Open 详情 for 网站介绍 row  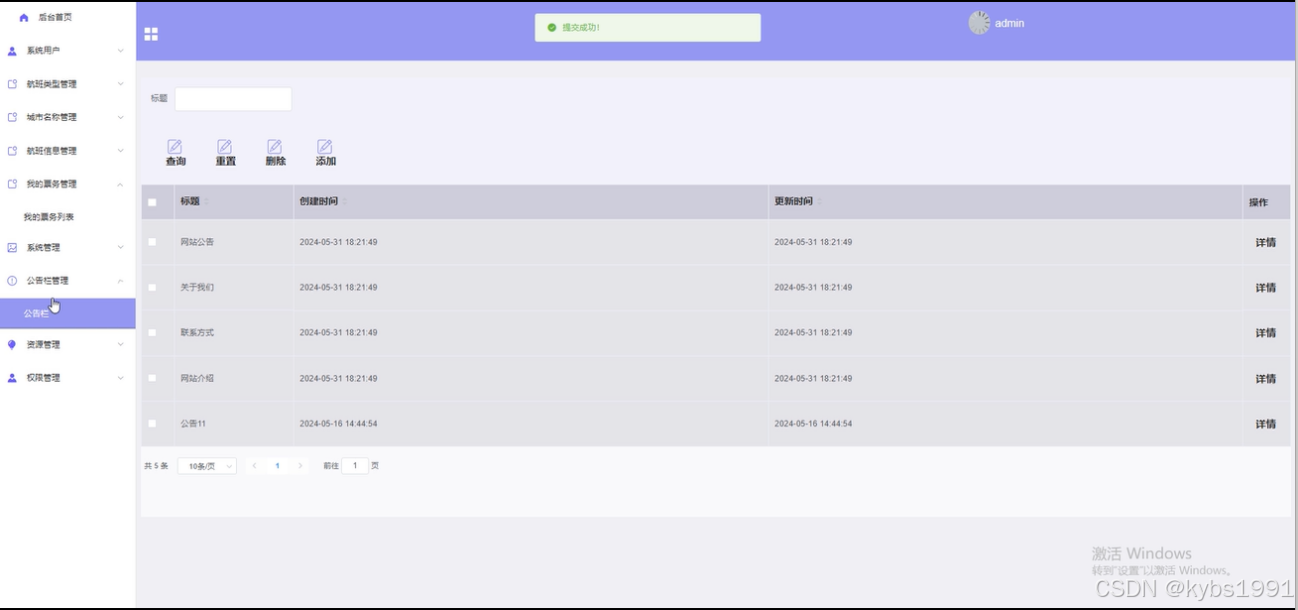click(x=1265, y=379)
